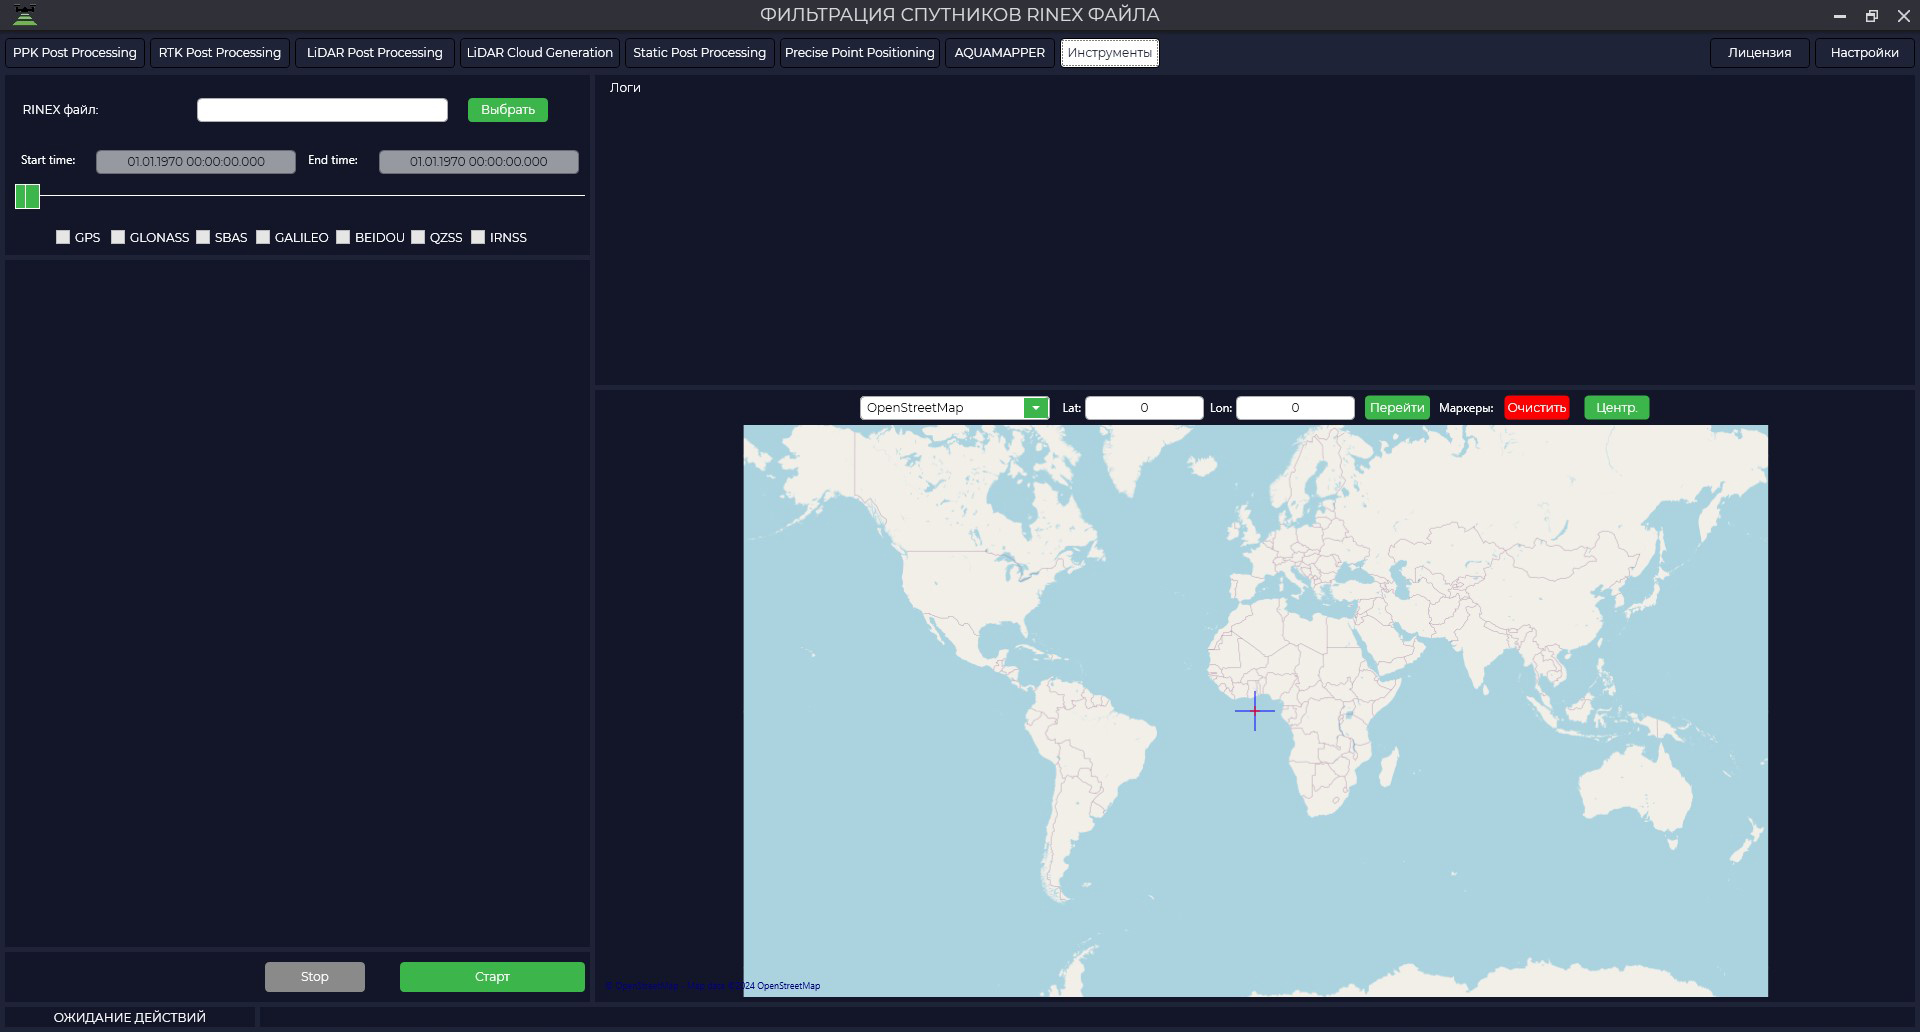Click the green time range slider handle
The image size is (1920, 1032).
point(27,196)
